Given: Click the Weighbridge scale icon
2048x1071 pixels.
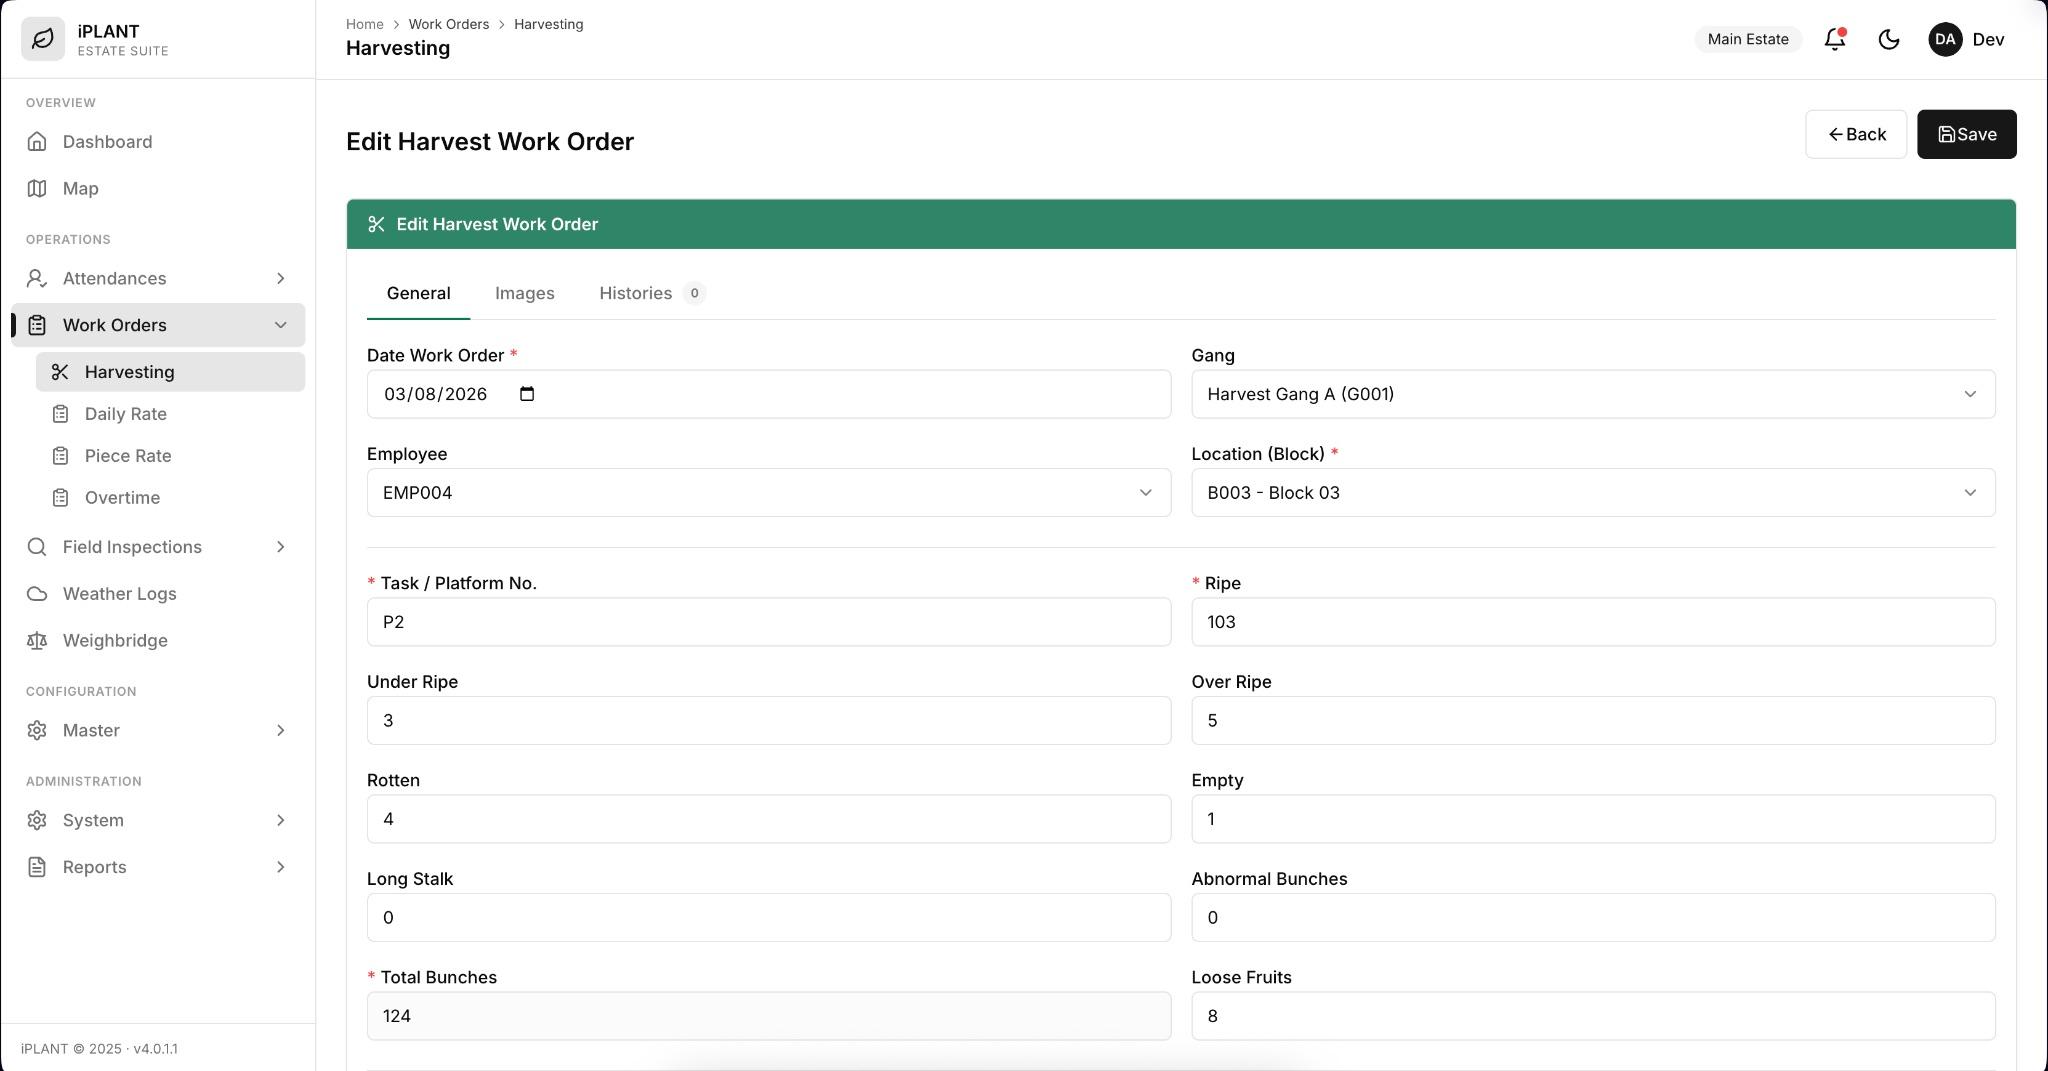Looking at the screenshot, I should (x=37, y=641).
